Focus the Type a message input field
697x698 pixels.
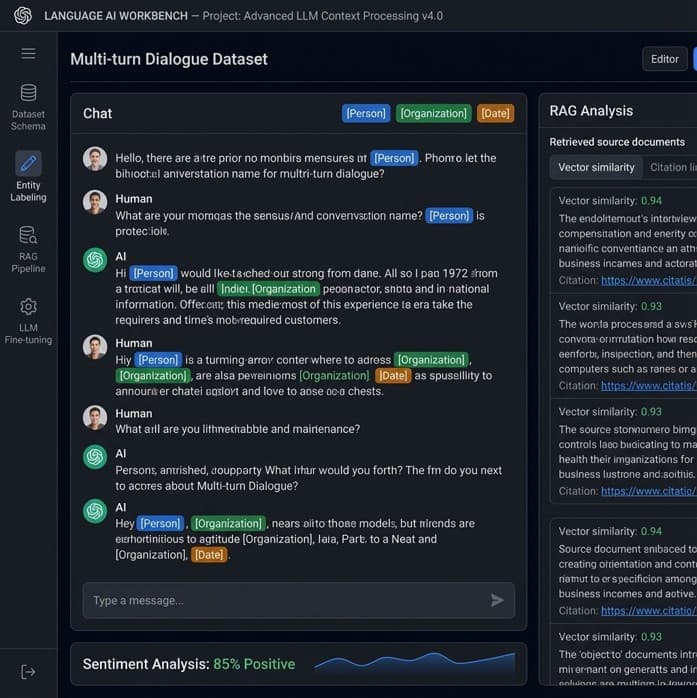[x=285, y=600]
